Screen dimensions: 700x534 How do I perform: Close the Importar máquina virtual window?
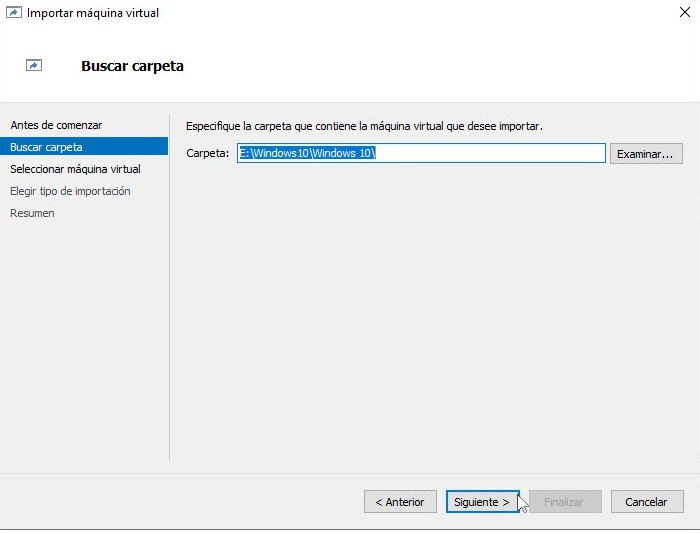[683, 13]
